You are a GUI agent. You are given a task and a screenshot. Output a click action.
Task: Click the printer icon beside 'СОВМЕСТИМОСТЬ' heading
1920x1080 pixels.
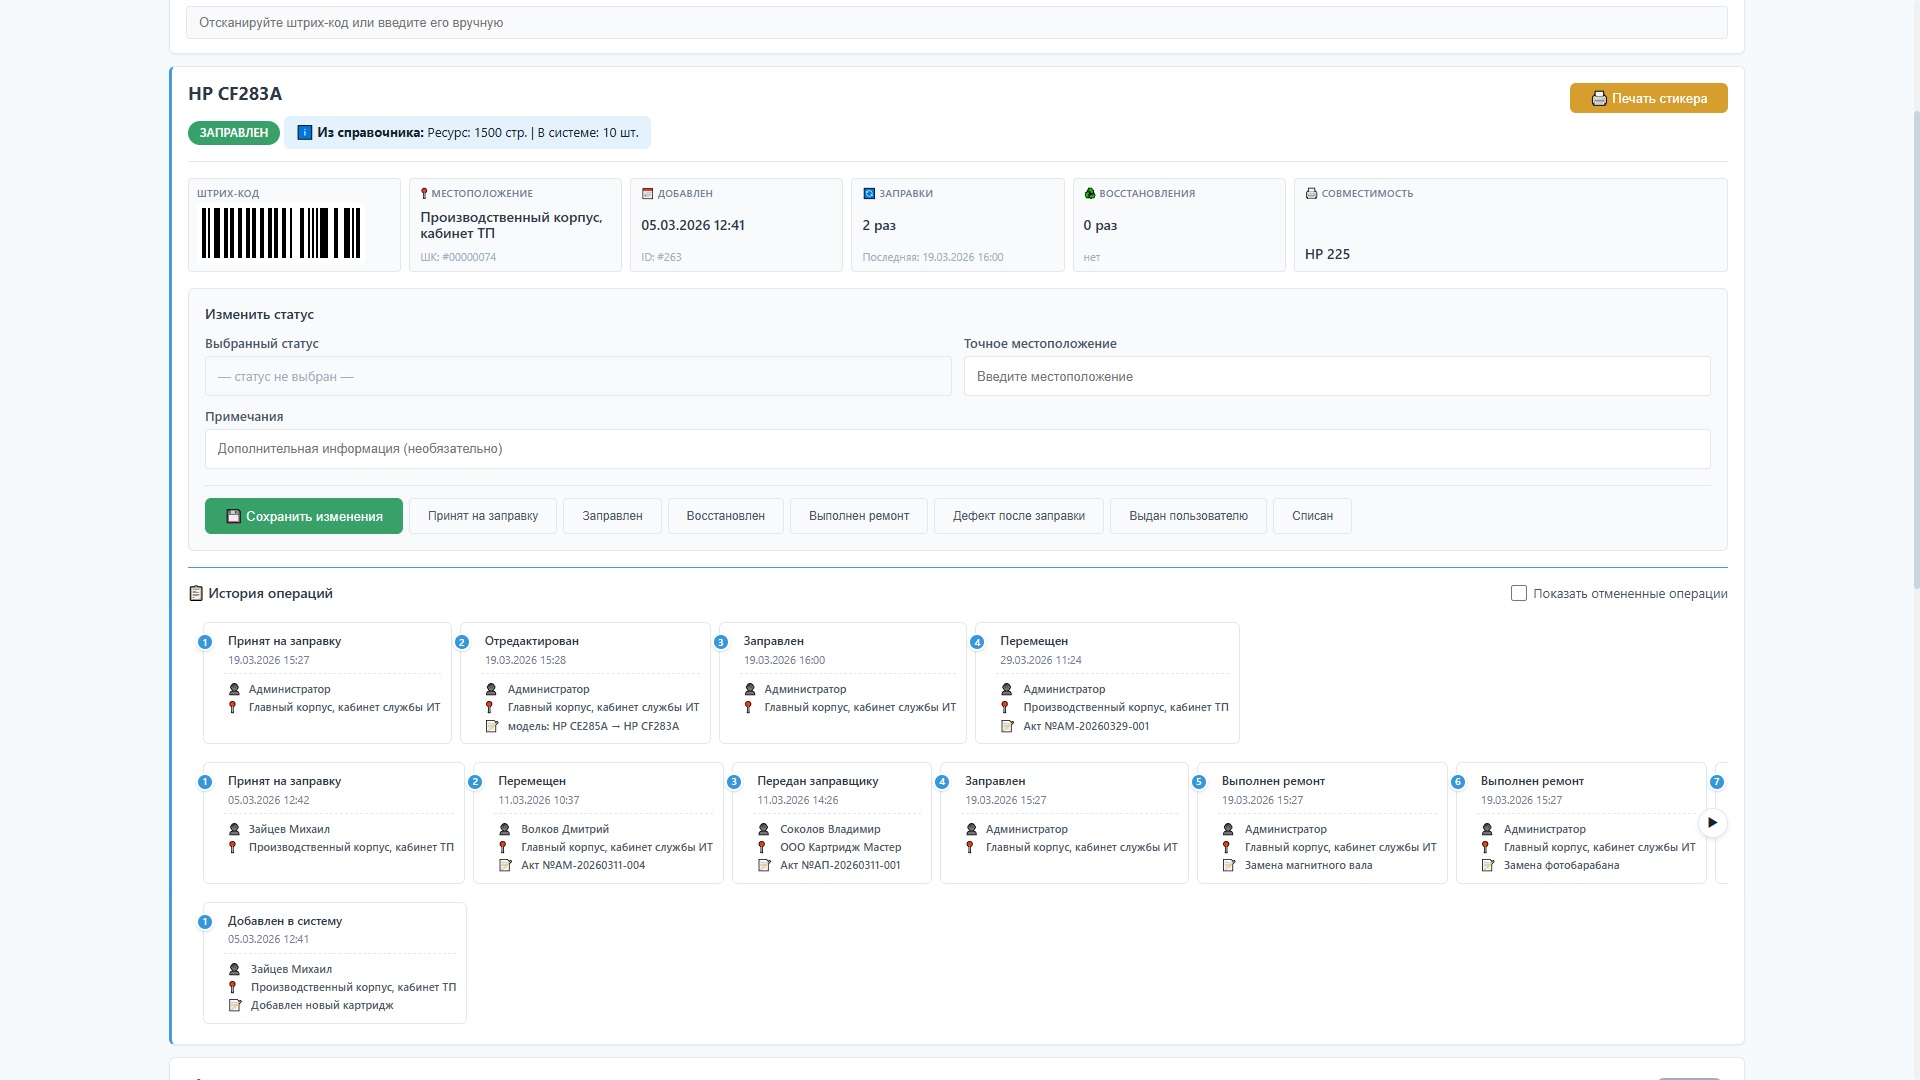(x=1311, y=193)
